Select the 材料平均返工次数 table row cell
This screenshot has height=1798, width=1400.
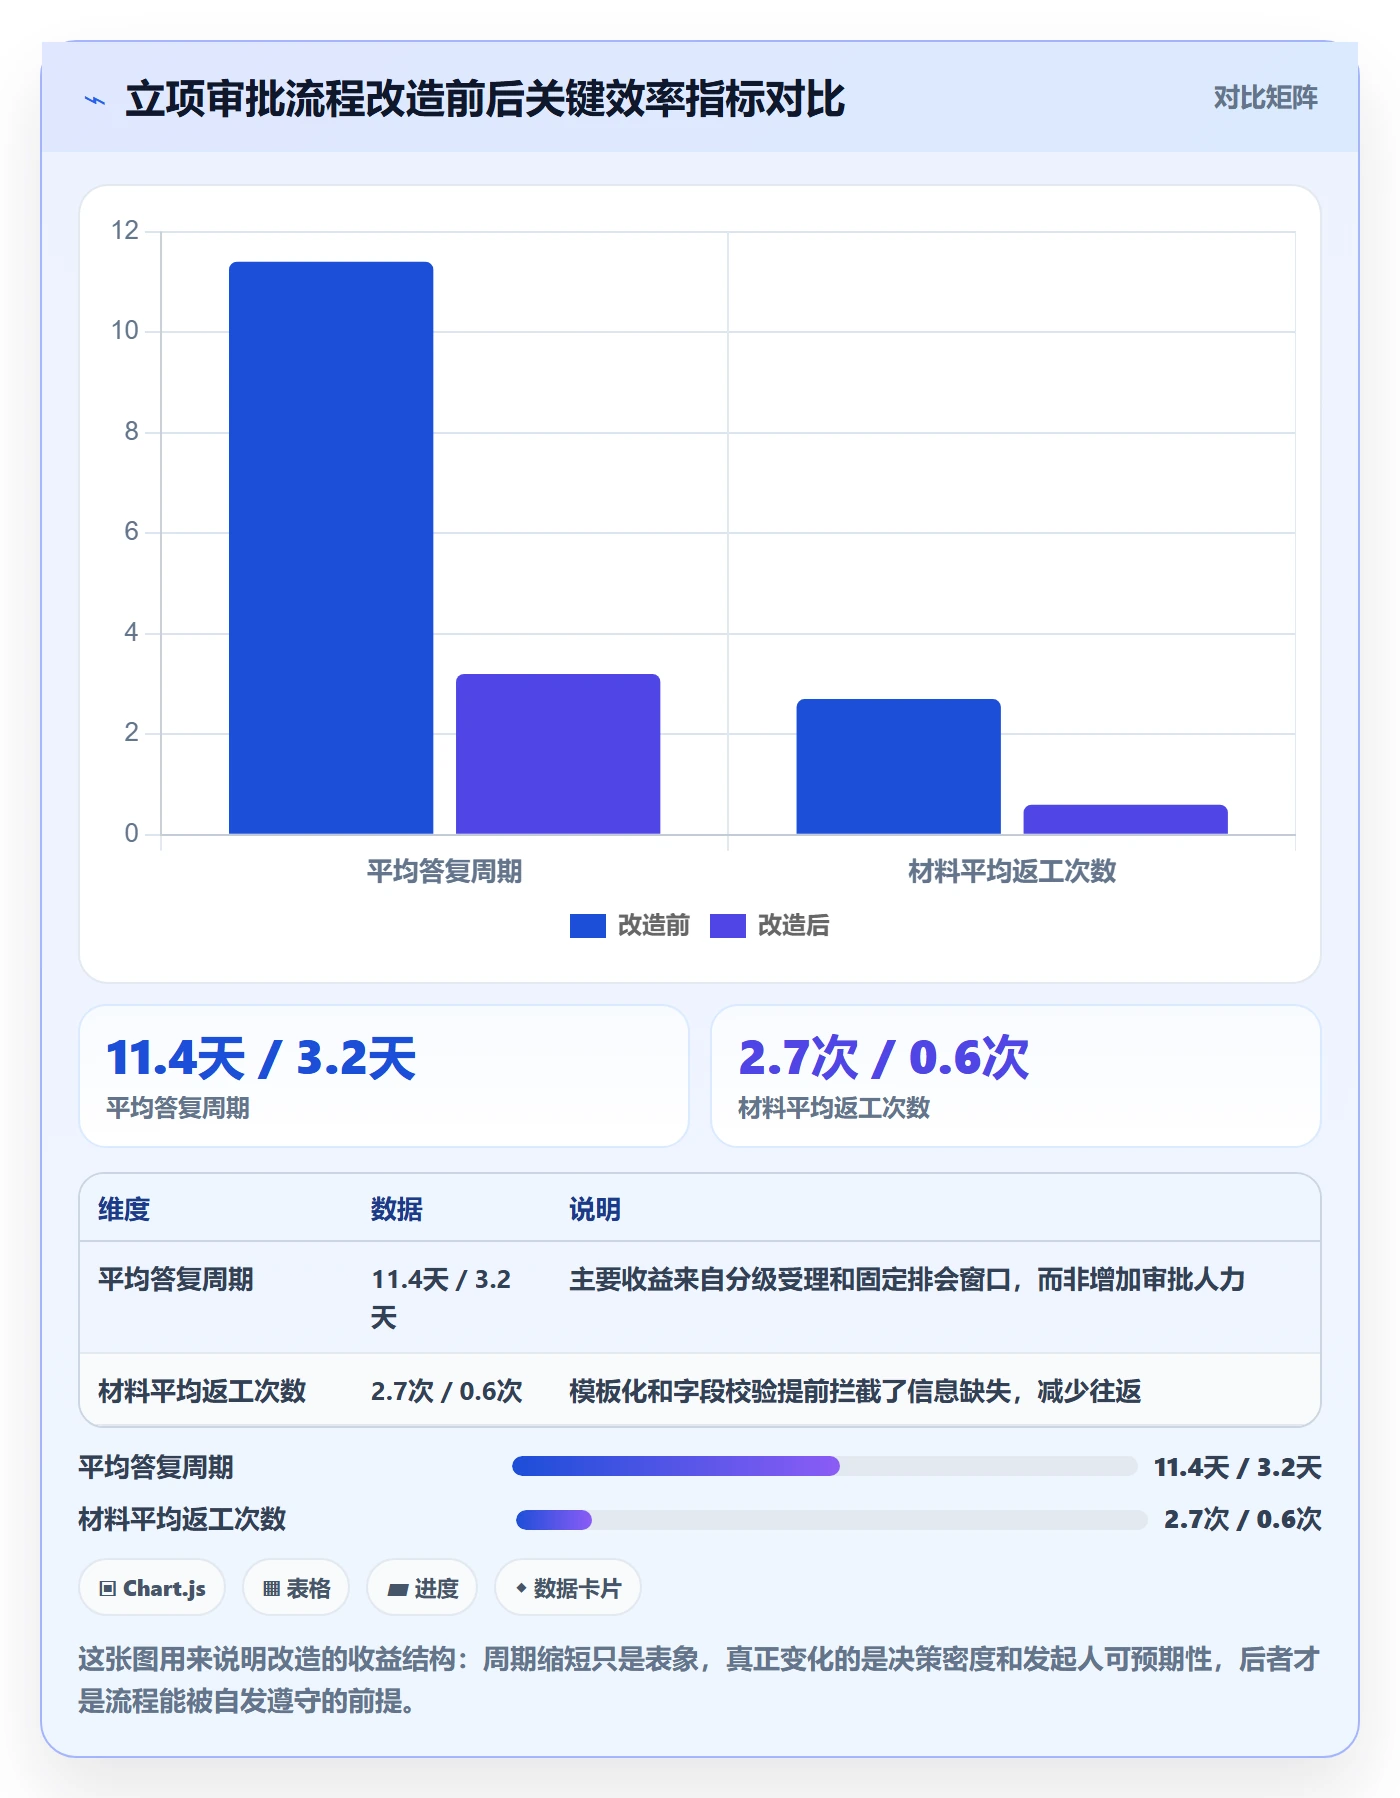click(202, 1391)
